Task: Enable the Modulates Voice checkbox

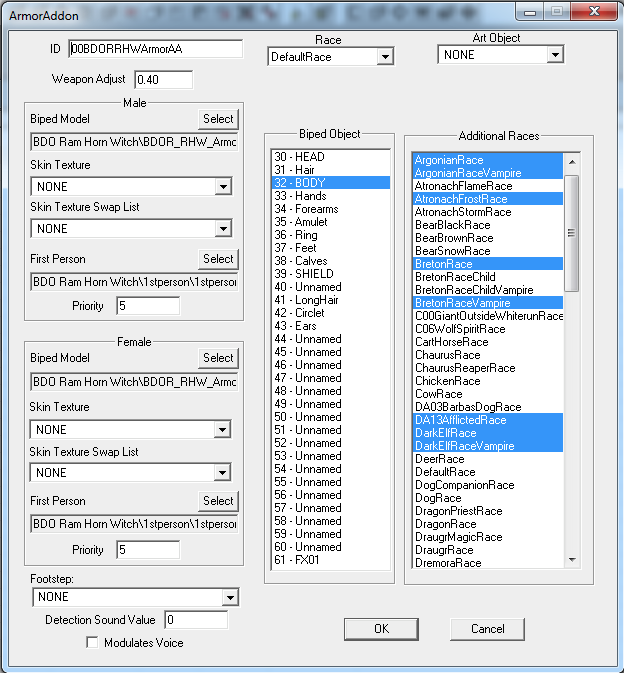Action: (92, 643)
